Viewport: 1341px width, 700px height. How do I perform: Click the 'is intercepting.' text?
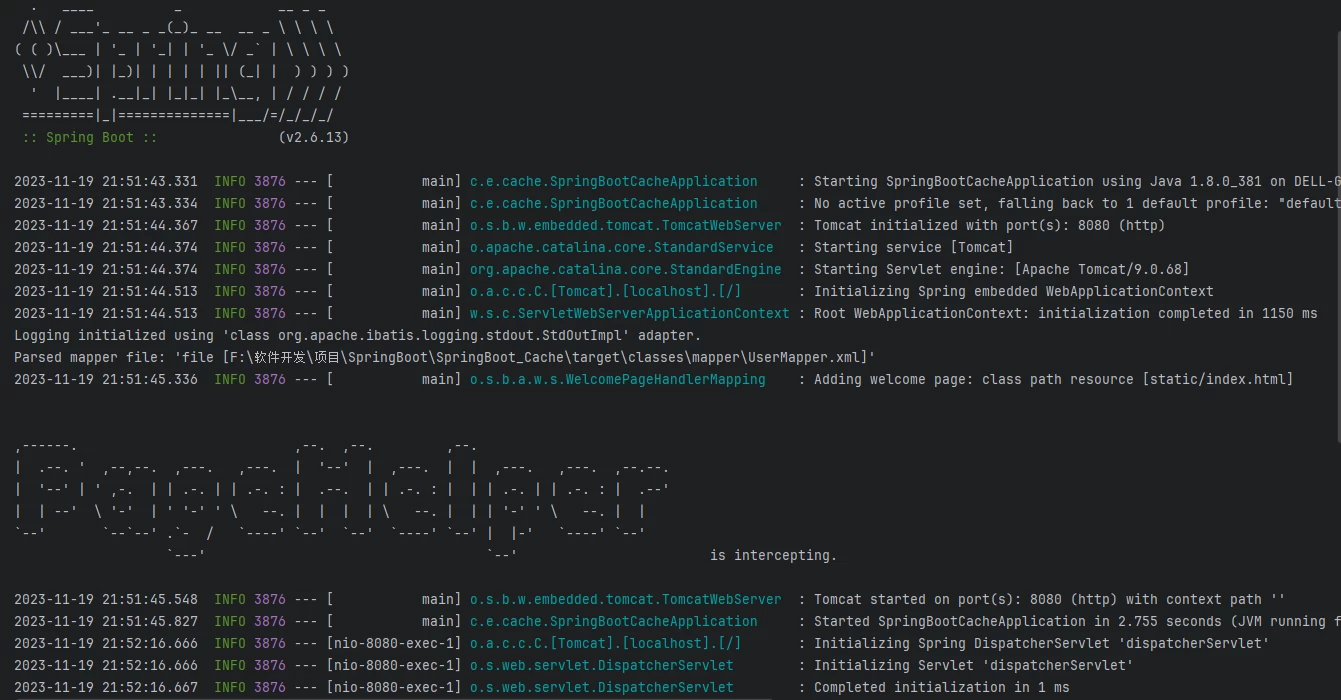(773, 555)
